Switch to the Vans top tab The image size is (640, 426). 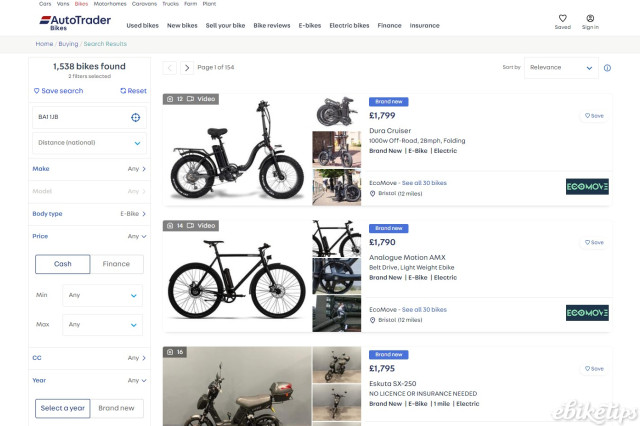click(63, 4)
